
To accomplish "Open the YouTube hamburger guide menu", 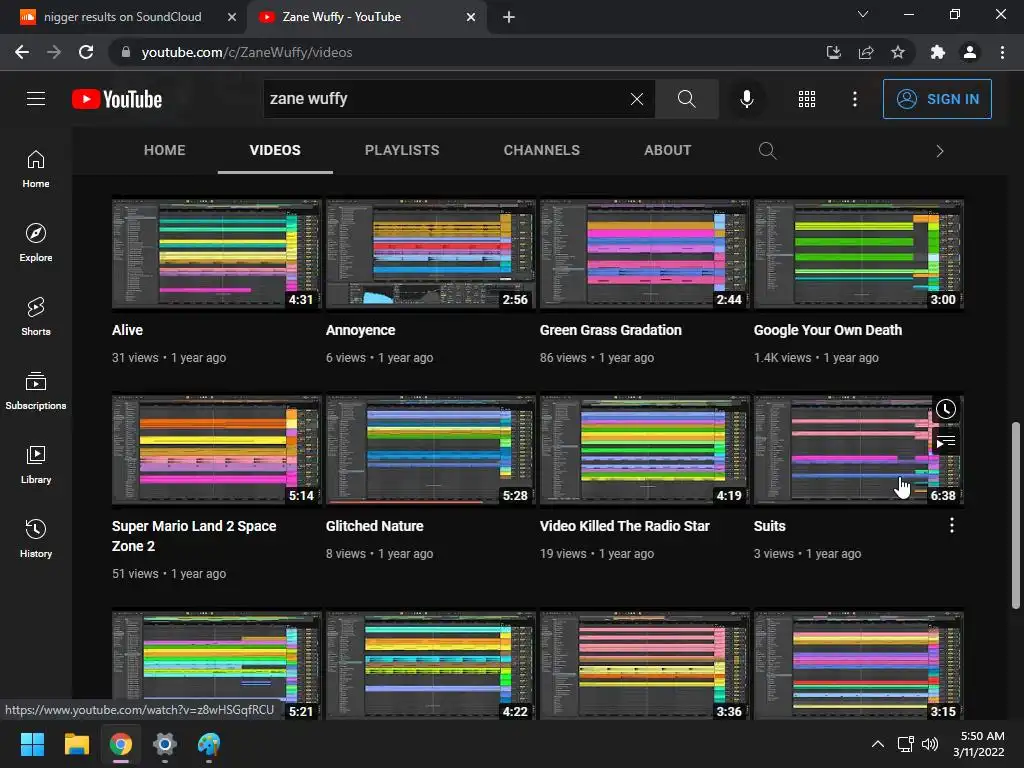I will (x=36, y=99).
